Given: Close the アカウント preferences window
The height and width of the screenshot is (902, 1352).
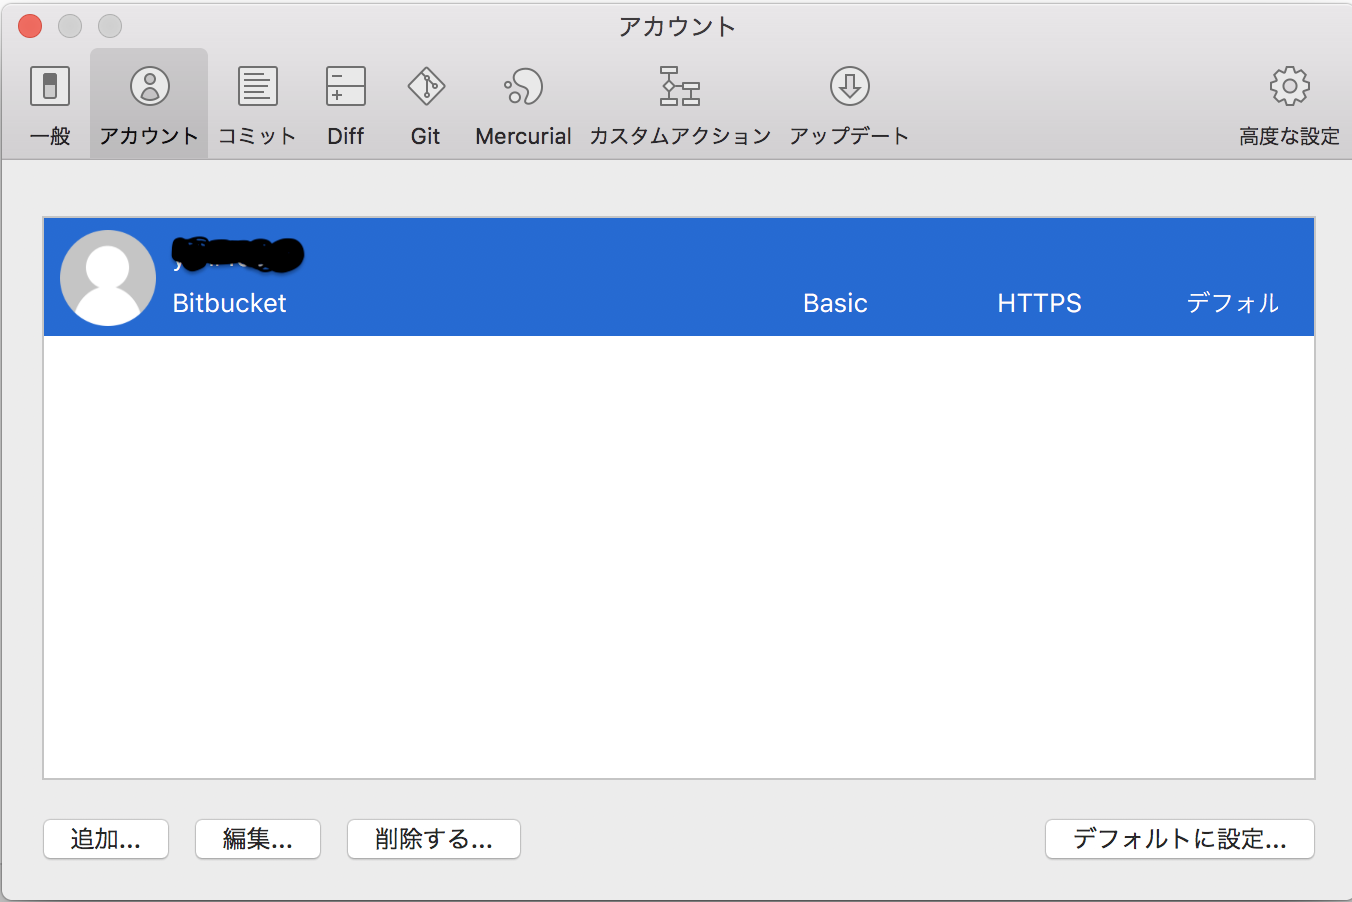Looking at the screenshot, I should tap(30, 26).
